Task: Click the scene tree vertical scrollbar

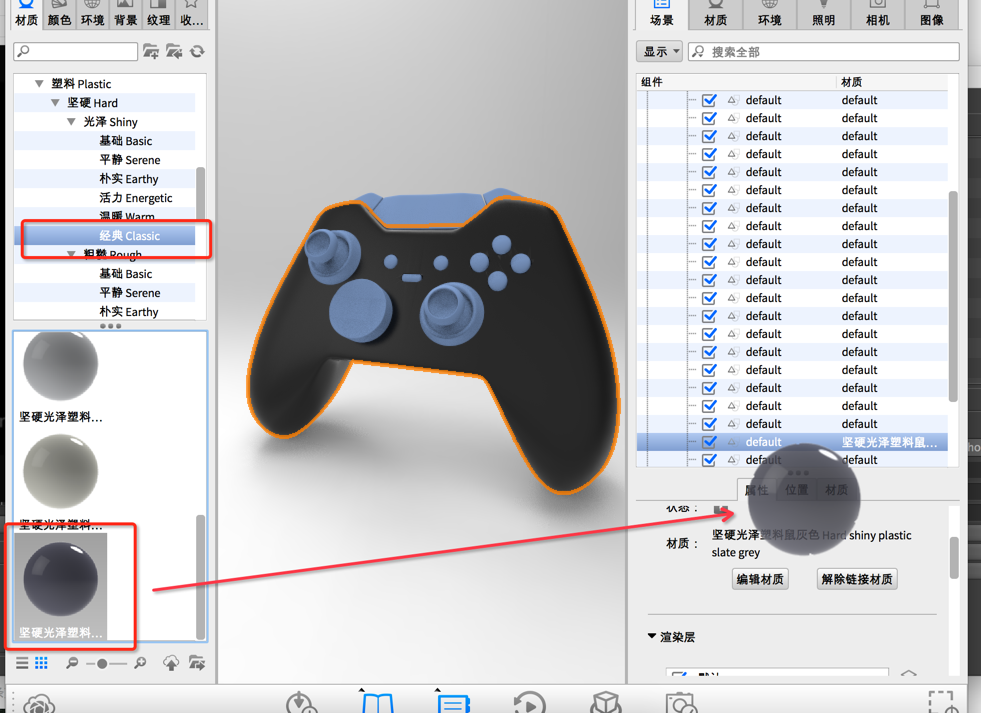Action: [x=953, y=296]
